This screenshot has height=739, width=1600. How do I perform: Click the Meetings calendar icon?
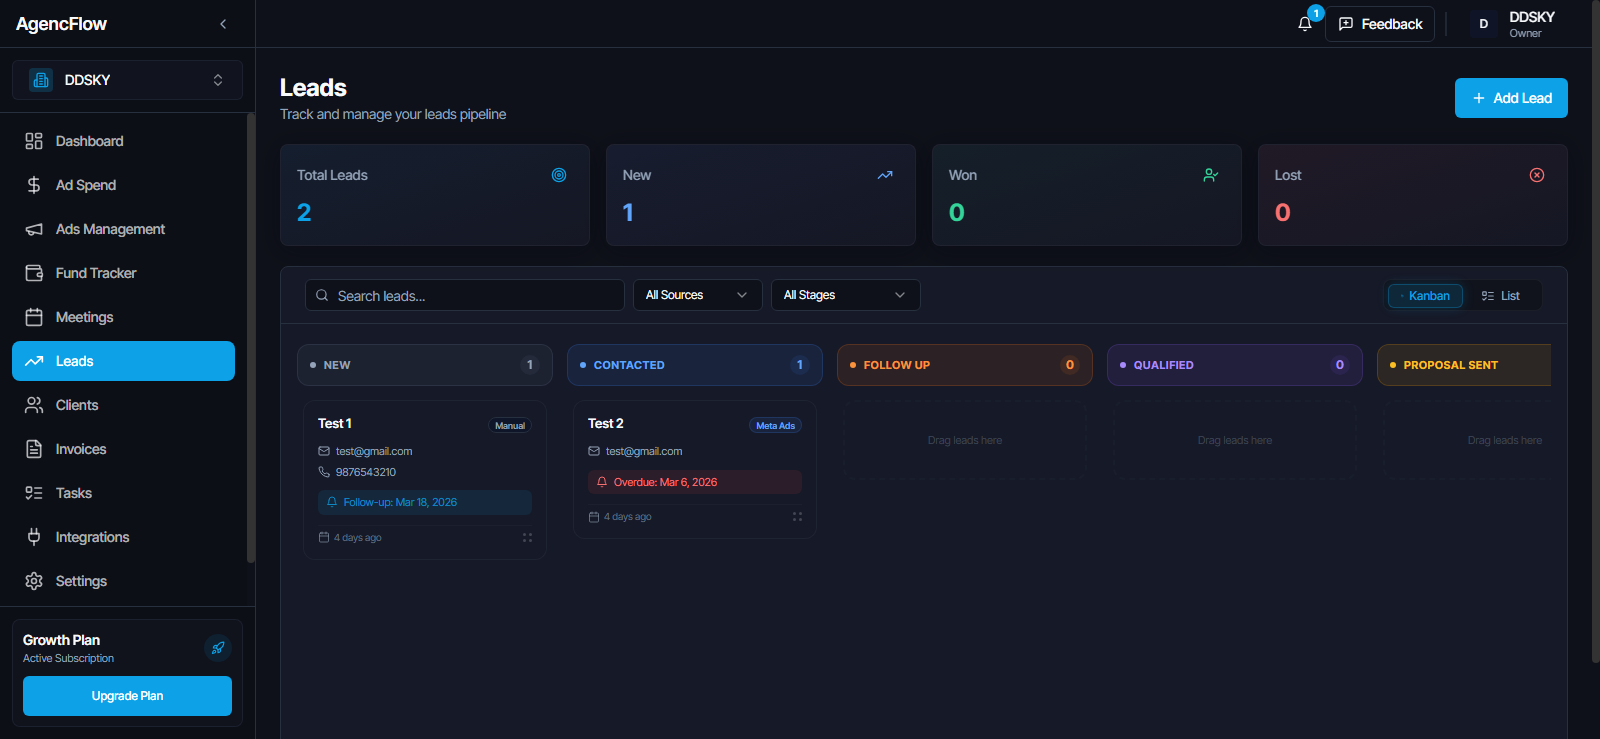click(34, 317)
